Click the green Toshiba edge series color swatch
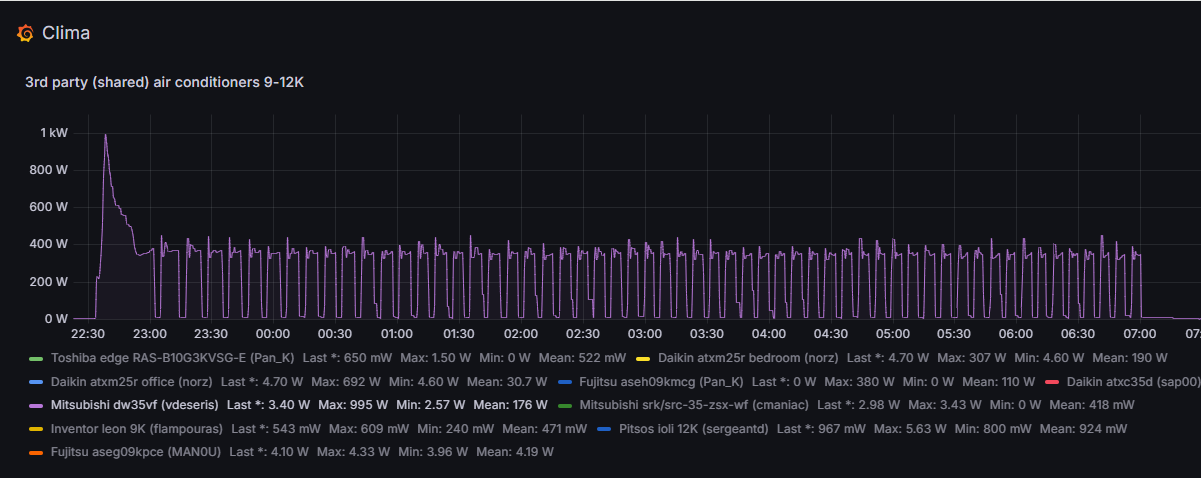This screenshot has width=1201, height=478. pyautogui.click(x=36, y=358)
